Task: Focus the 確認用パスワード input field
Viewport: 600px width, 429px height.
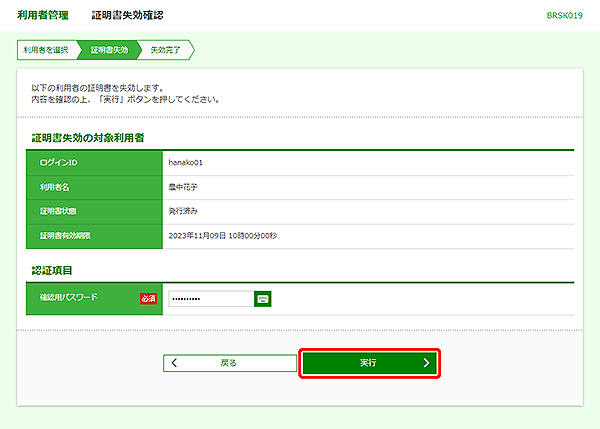Action: 211,299
